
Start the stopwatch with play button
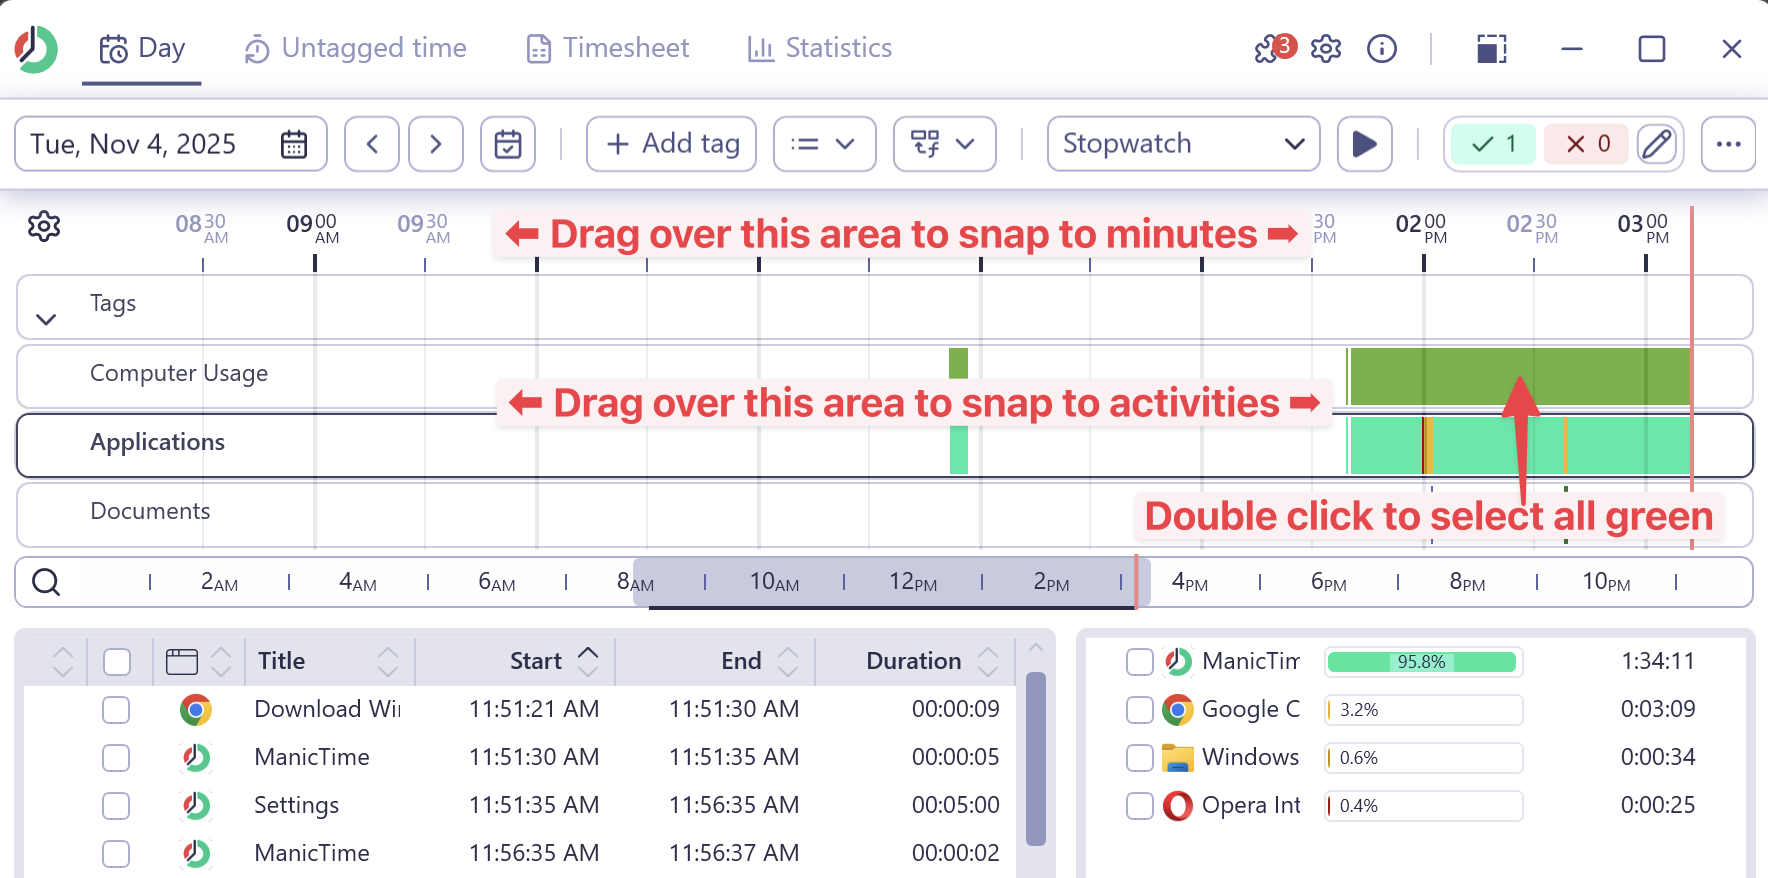1364,144
